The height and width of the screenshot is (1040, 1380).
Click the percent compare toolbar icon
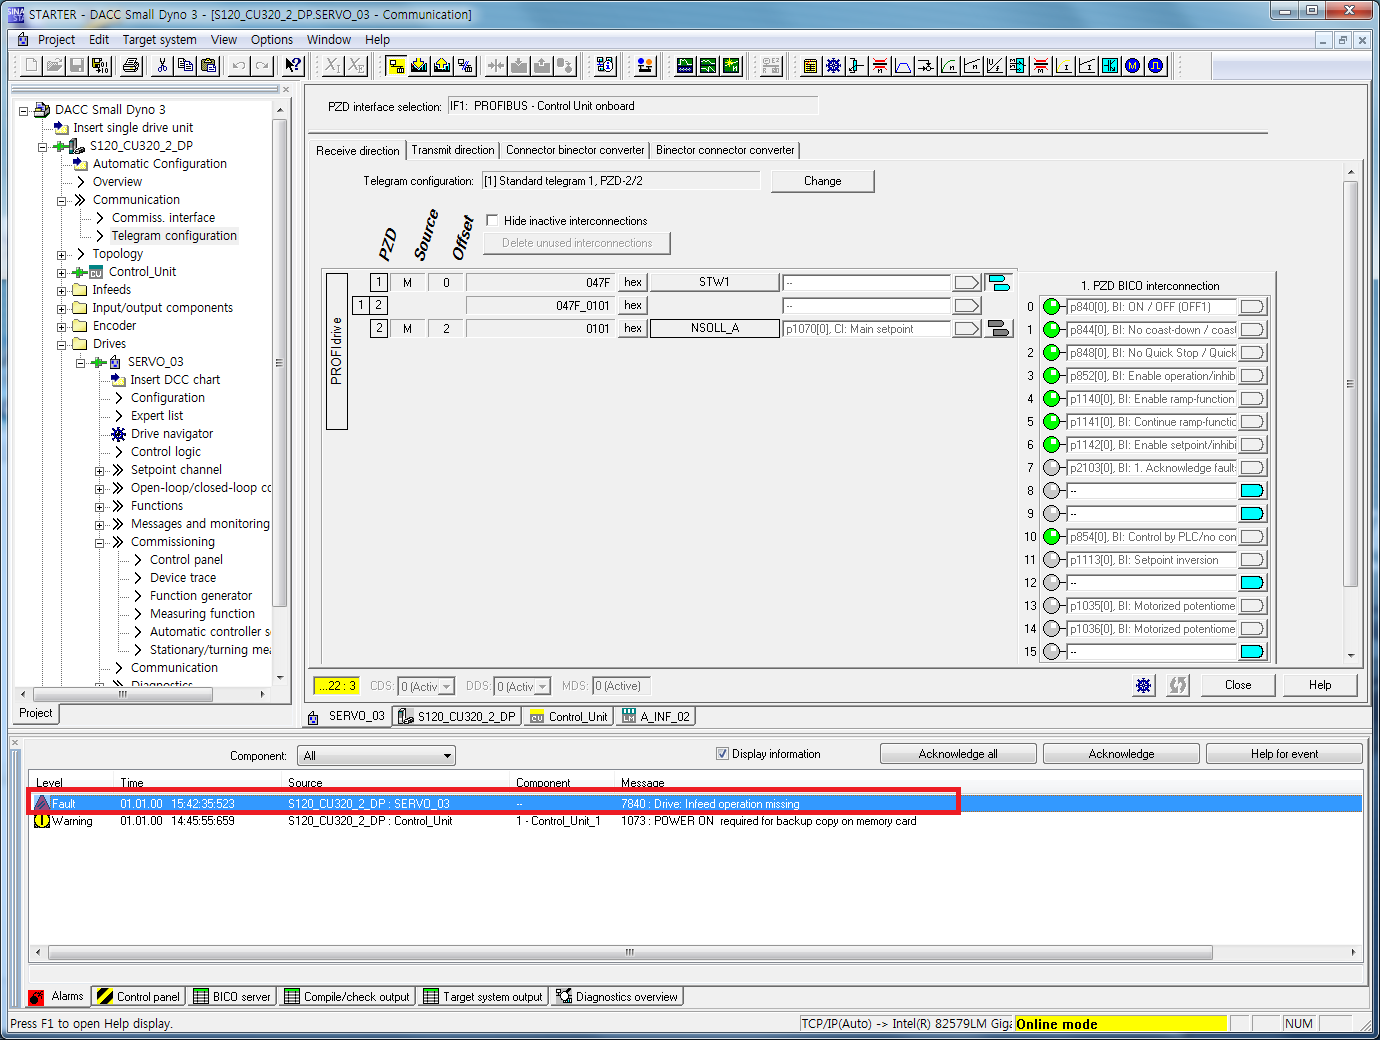(465, 66)
